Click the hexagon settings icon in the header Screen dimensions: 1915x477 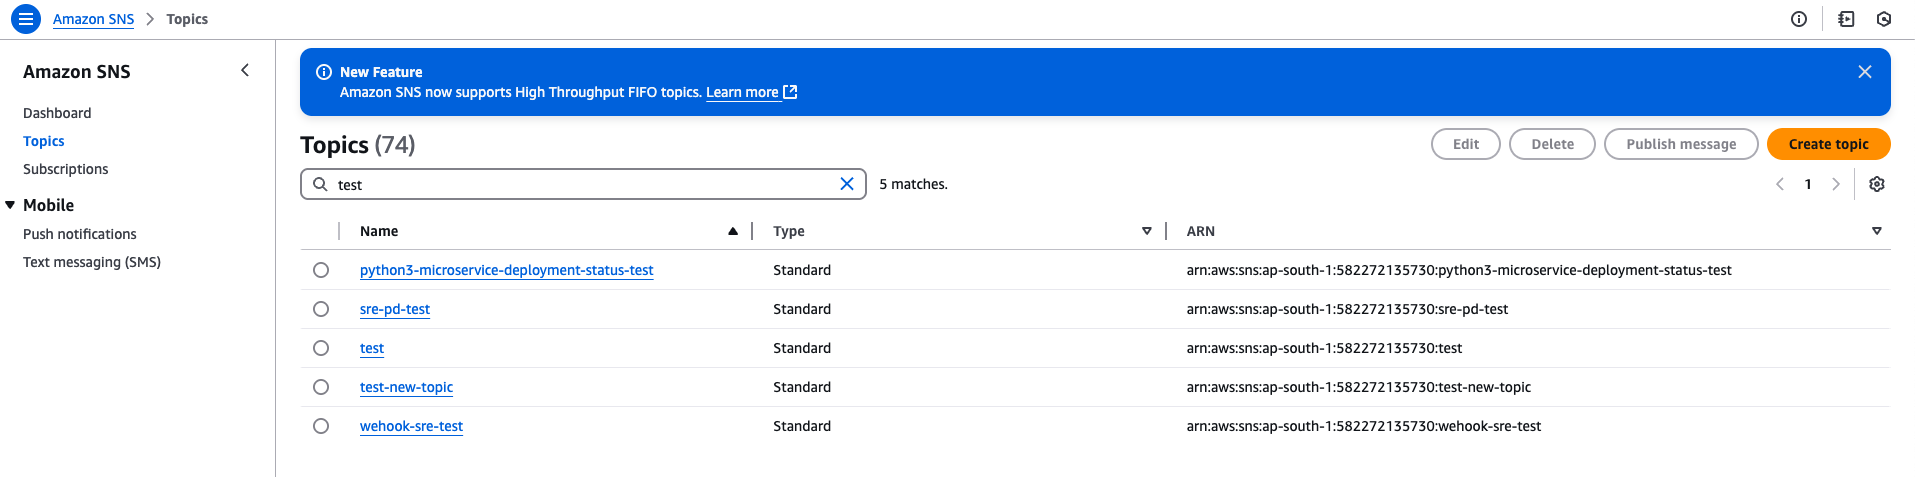[1884, 19]
